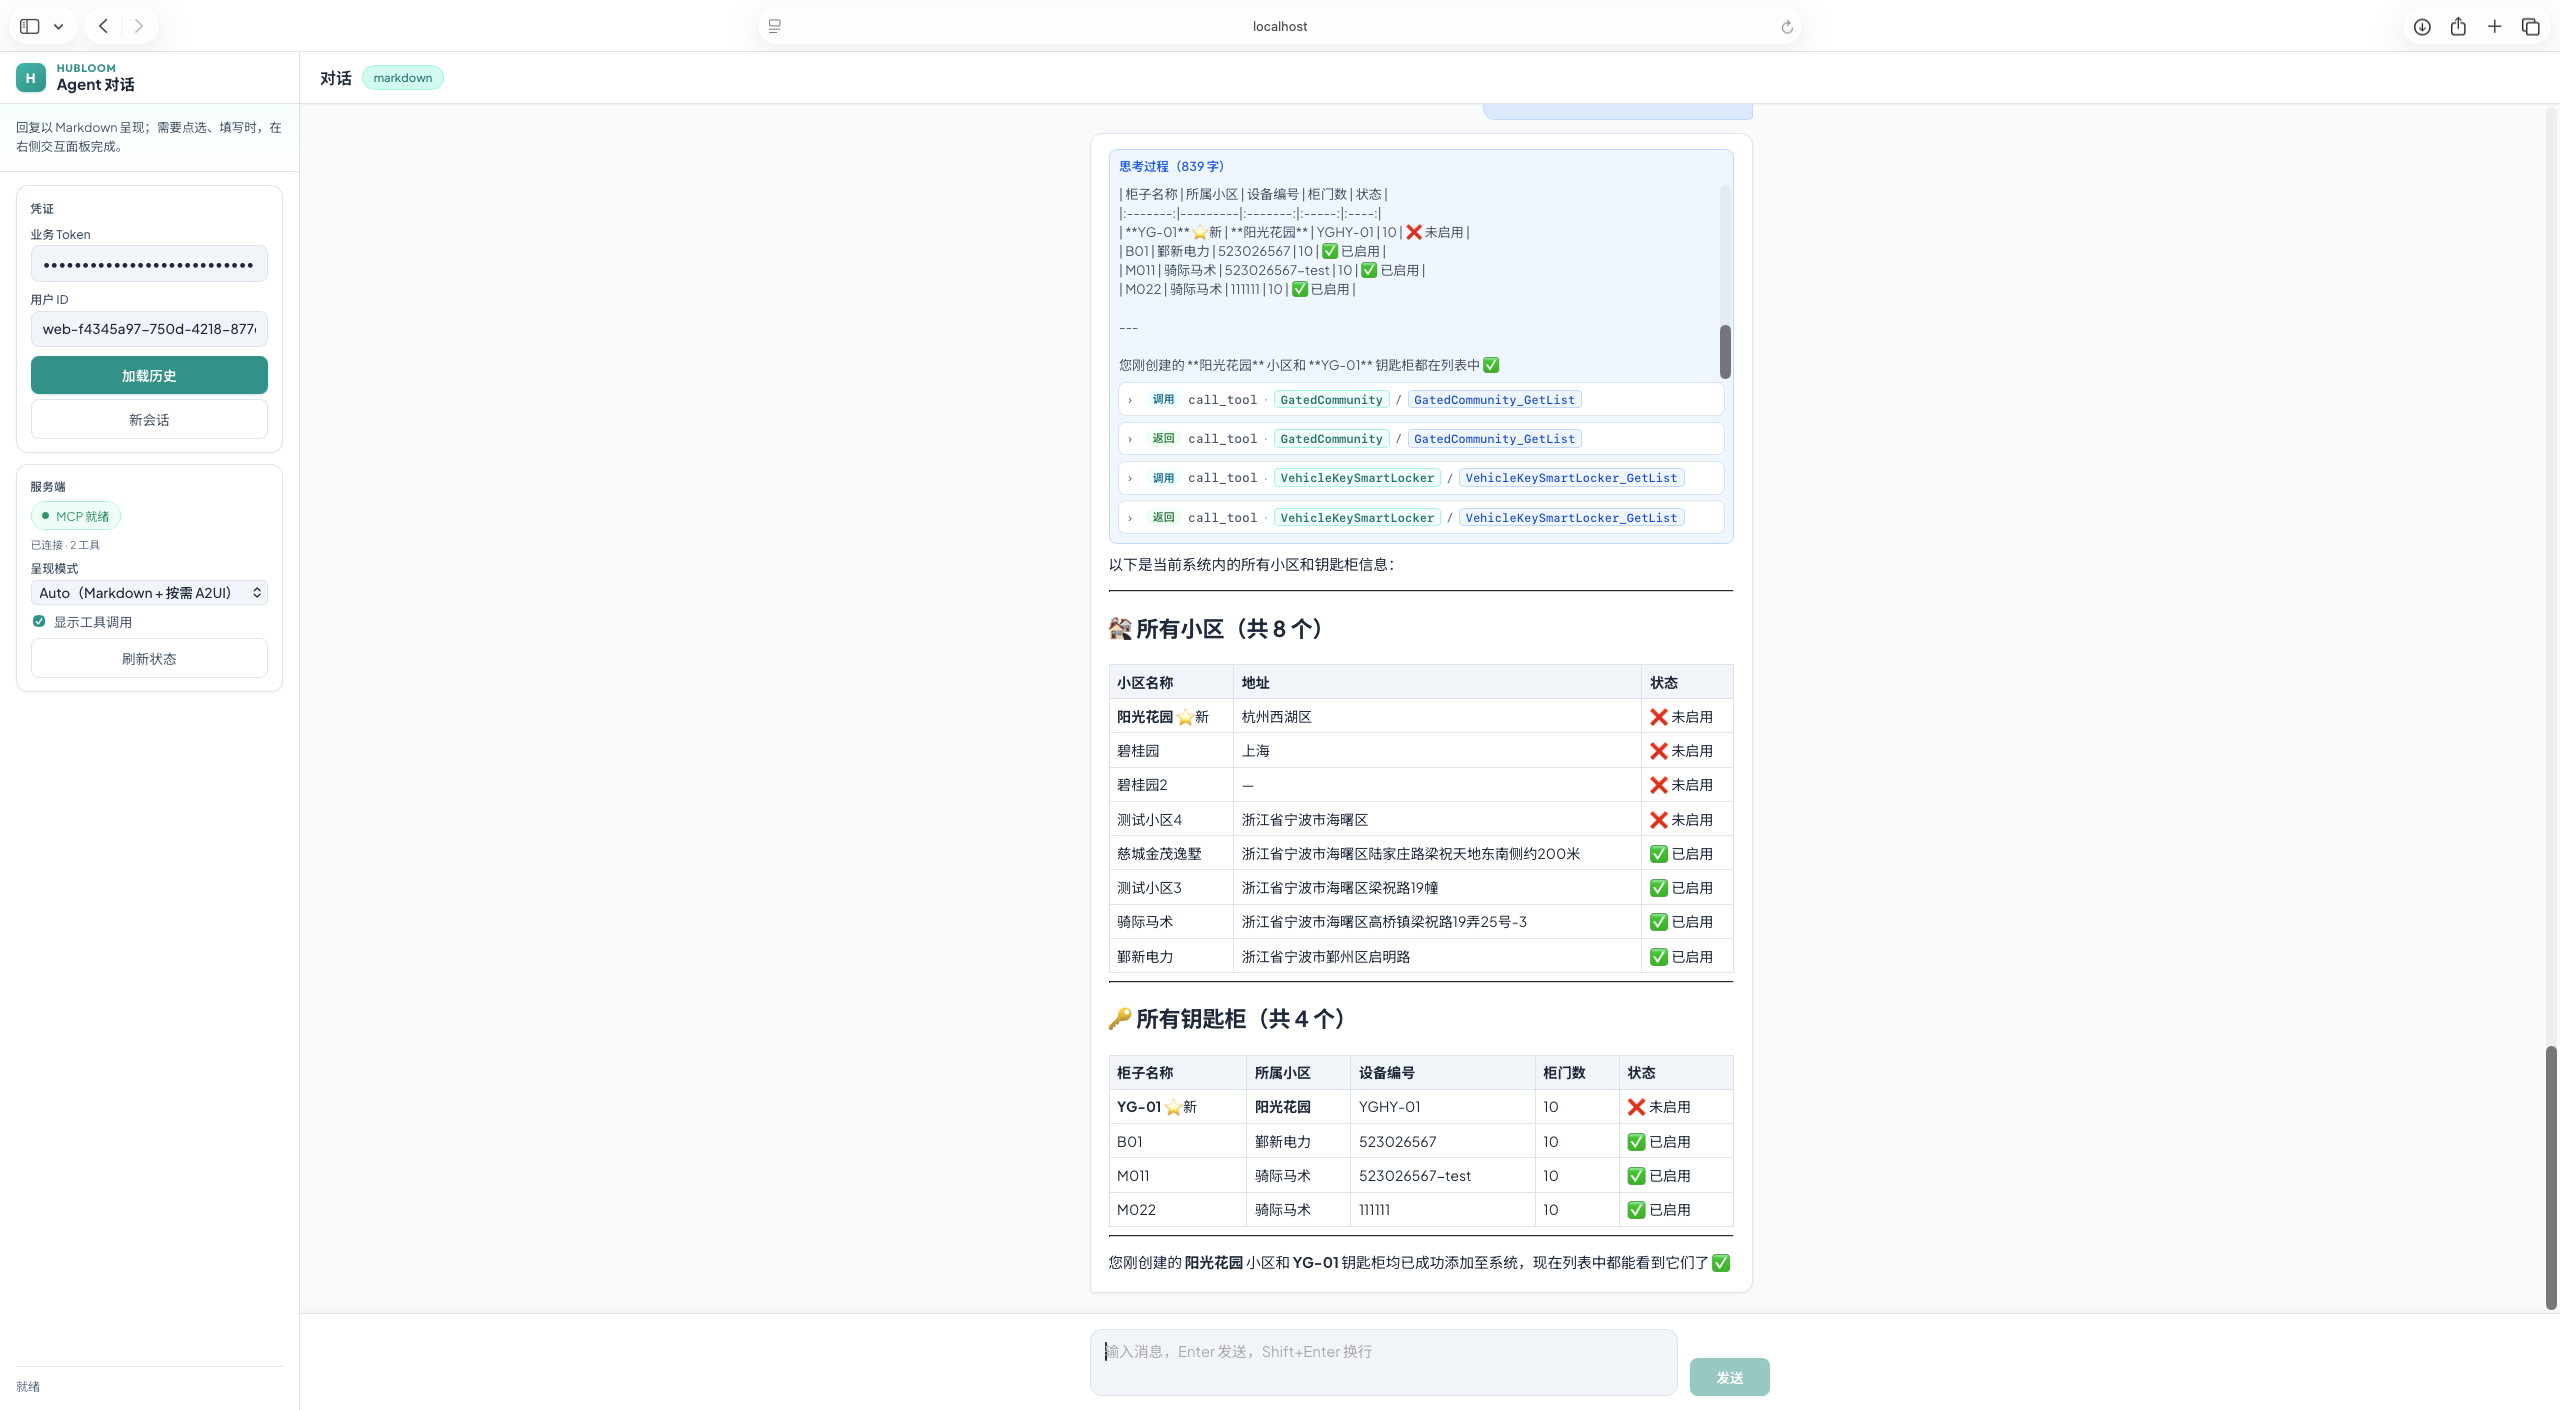Screen dimensions: 2560x1410
Task: Focus the 业务 Token password field
Action: click(149, 264)
